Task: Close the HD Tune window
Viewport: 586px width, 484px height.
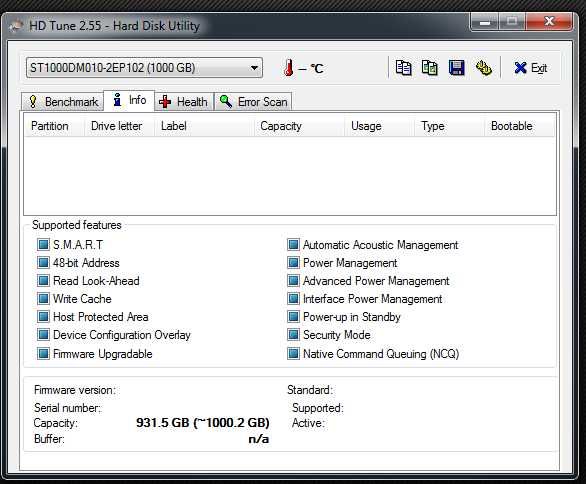Action: pos(549,22)
